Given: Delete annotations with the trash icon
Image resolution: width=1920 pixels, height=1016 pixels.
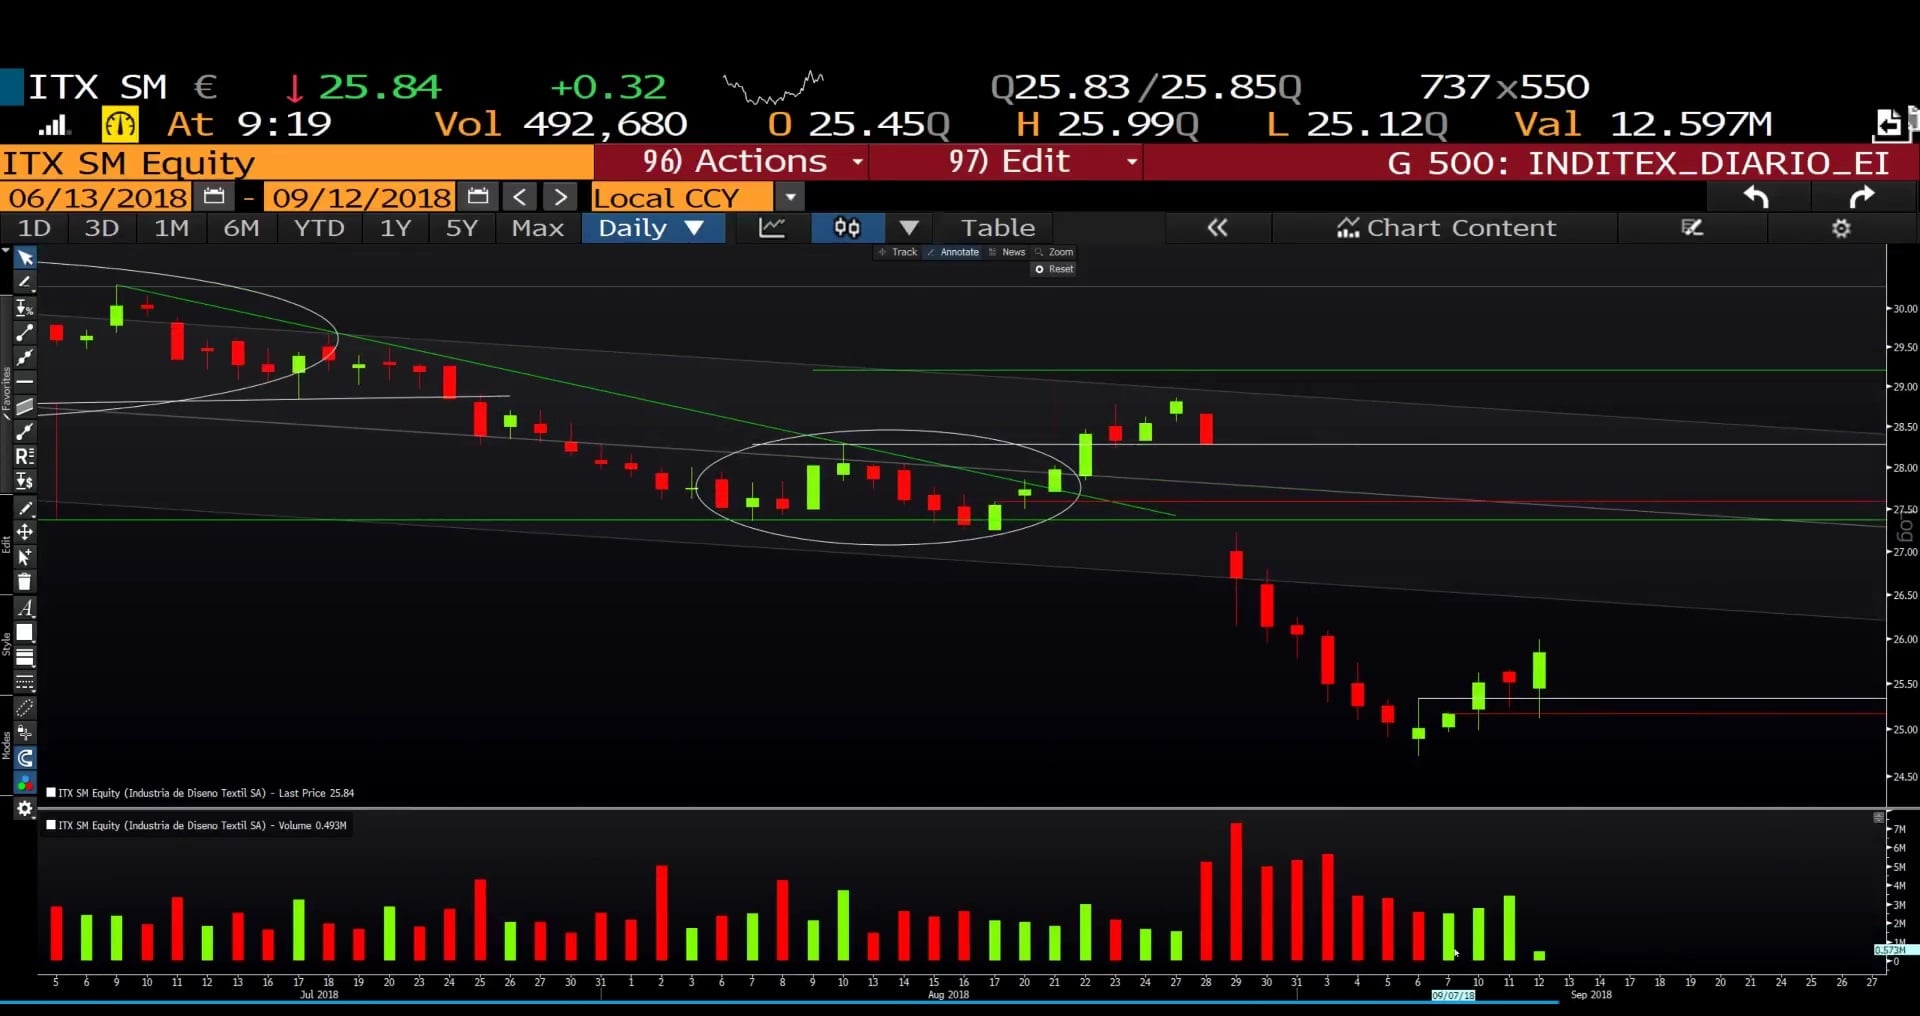Looking at the screenshot, I should pyautogui.click(x=25, y=582).
